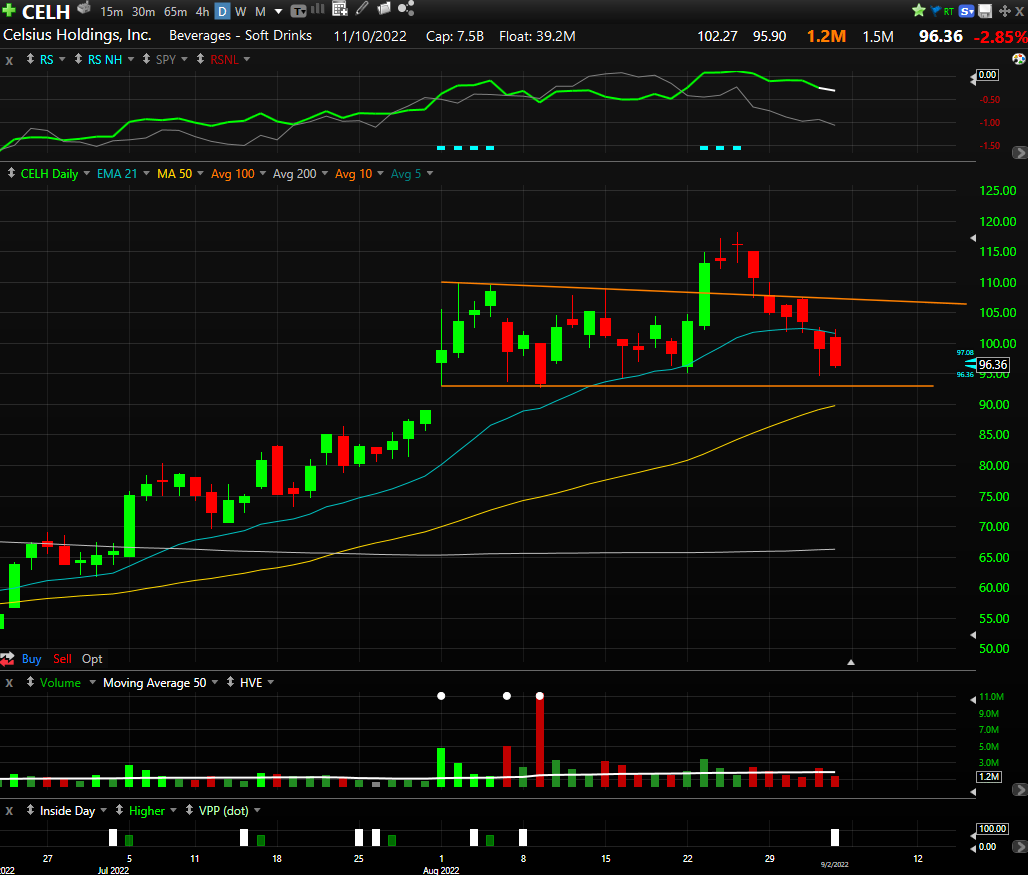Click the buy/sell swap arrows icon
1028x875 pixels.
(x=7, y=659)
